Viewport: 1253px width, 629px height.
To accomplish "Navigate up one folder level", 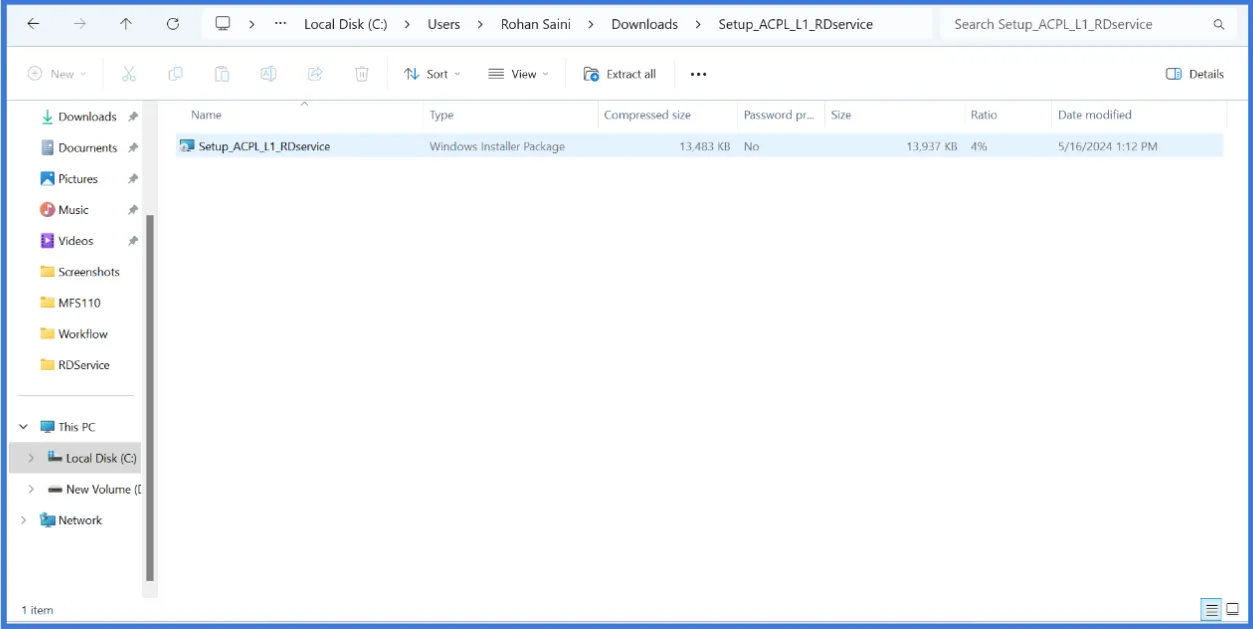I will 126,24.
